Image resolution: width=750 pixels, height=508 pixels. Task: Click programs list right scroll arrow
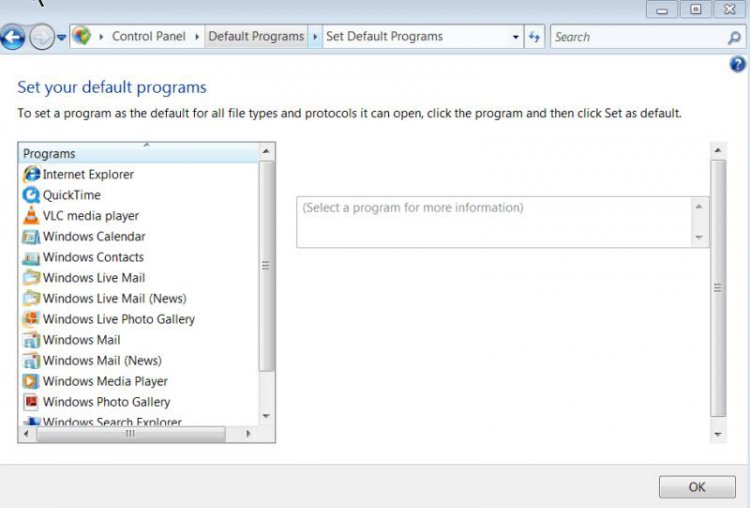click(248, 434)
